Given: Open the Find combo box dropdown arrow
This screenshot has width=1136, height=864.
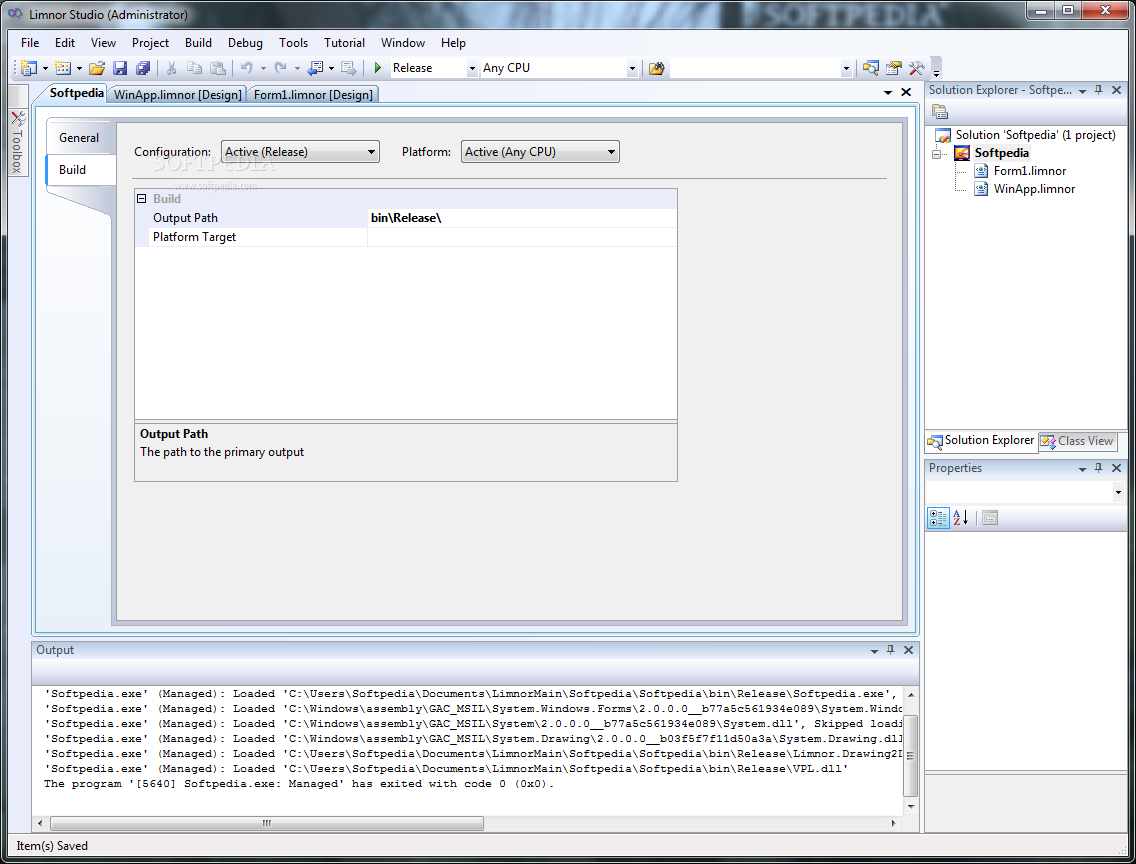Looking at the screenshot, I should coord(845,68).
